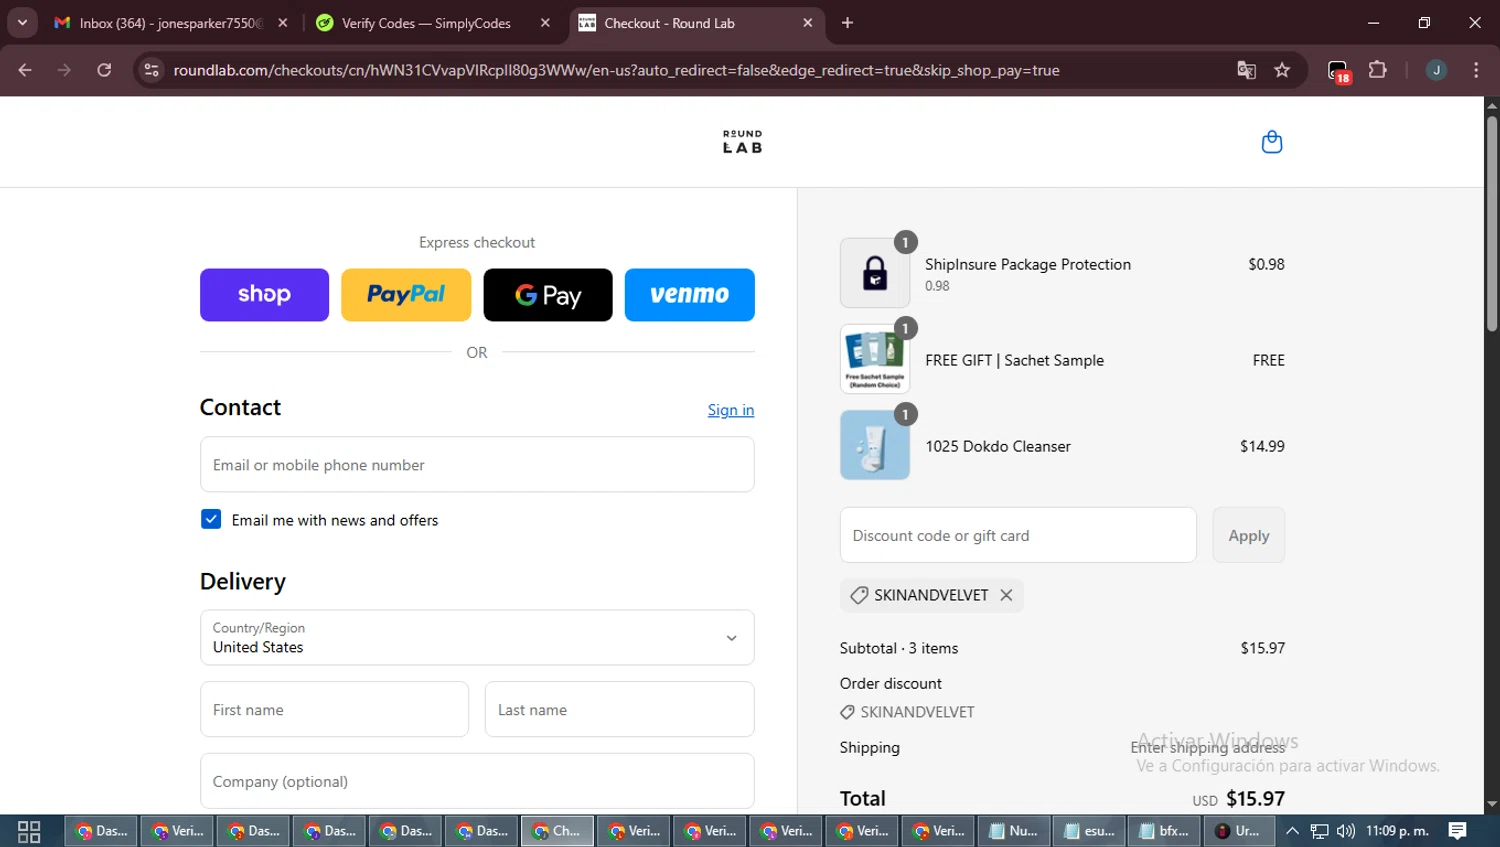Screen dimensions: 1500x847
Task: Click the Last name field
Action: [620, 710]
